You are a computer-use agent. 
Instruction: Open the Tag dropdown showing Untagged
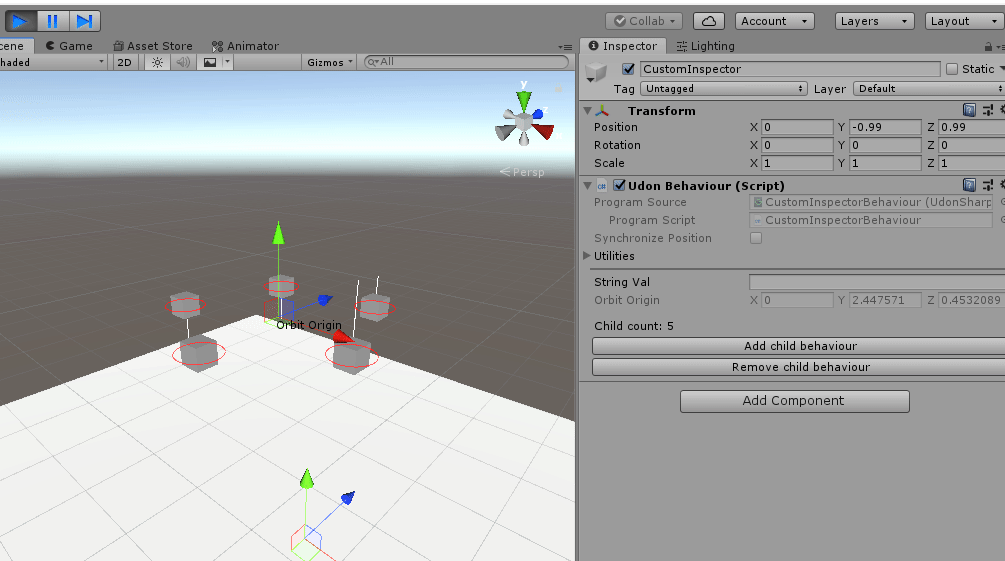(724, 88)
